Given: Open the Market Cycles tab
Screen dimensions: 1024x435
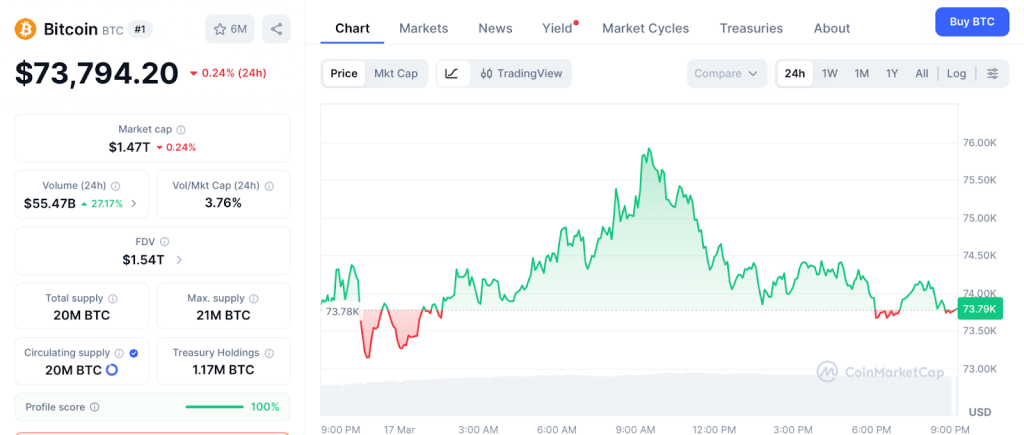Looking at the screenshot, I should [x=645, y=28].
